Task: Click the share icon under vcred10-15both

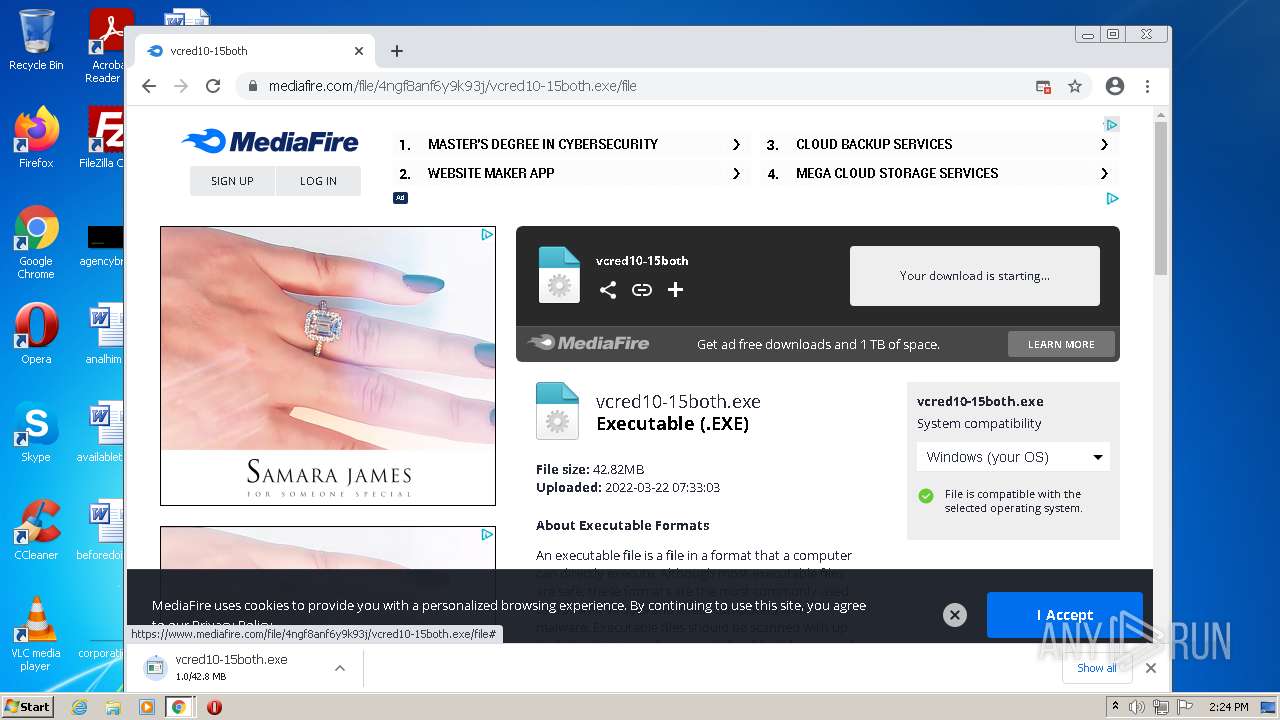Action: (608, 290)
